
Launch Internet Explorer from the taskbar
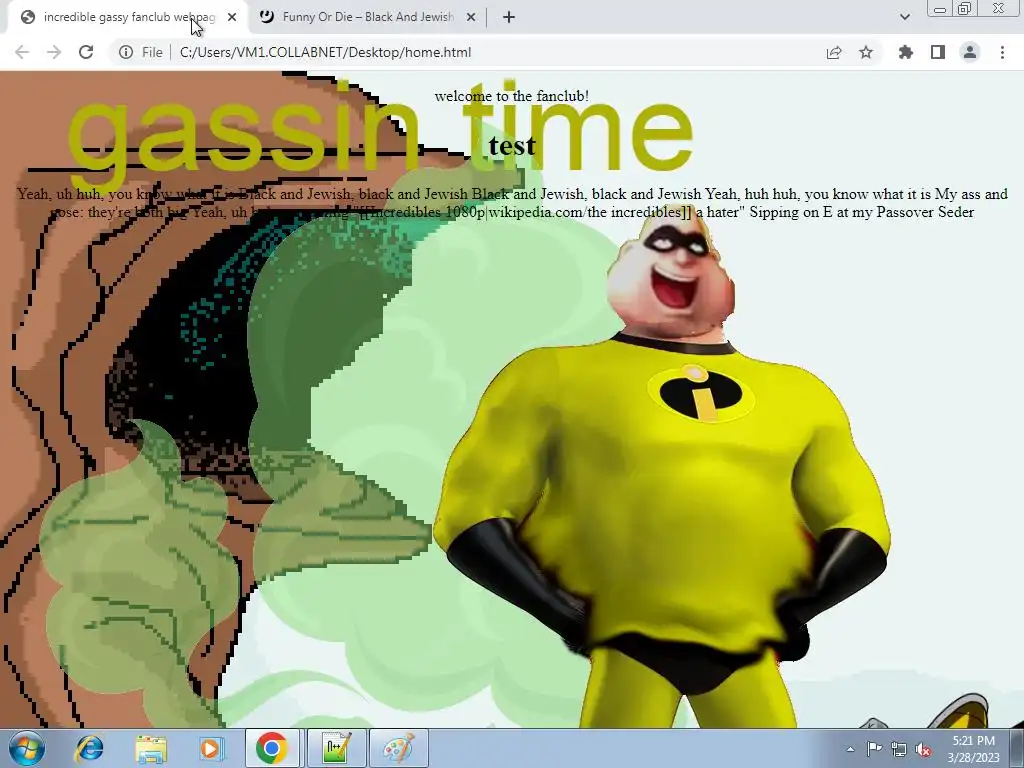pos(89,748)
